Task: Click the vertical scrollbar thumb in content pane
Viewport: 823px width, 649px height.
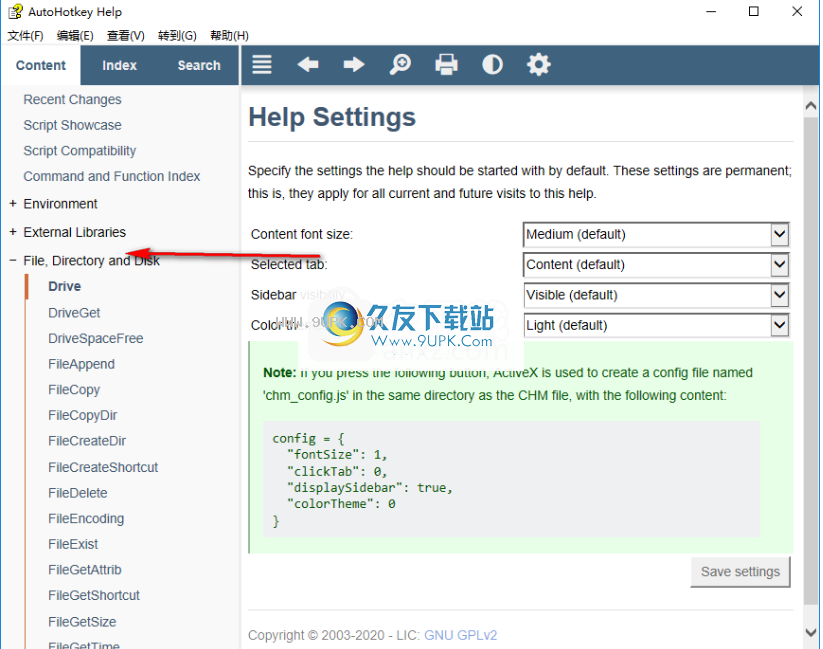Action: 811,361
